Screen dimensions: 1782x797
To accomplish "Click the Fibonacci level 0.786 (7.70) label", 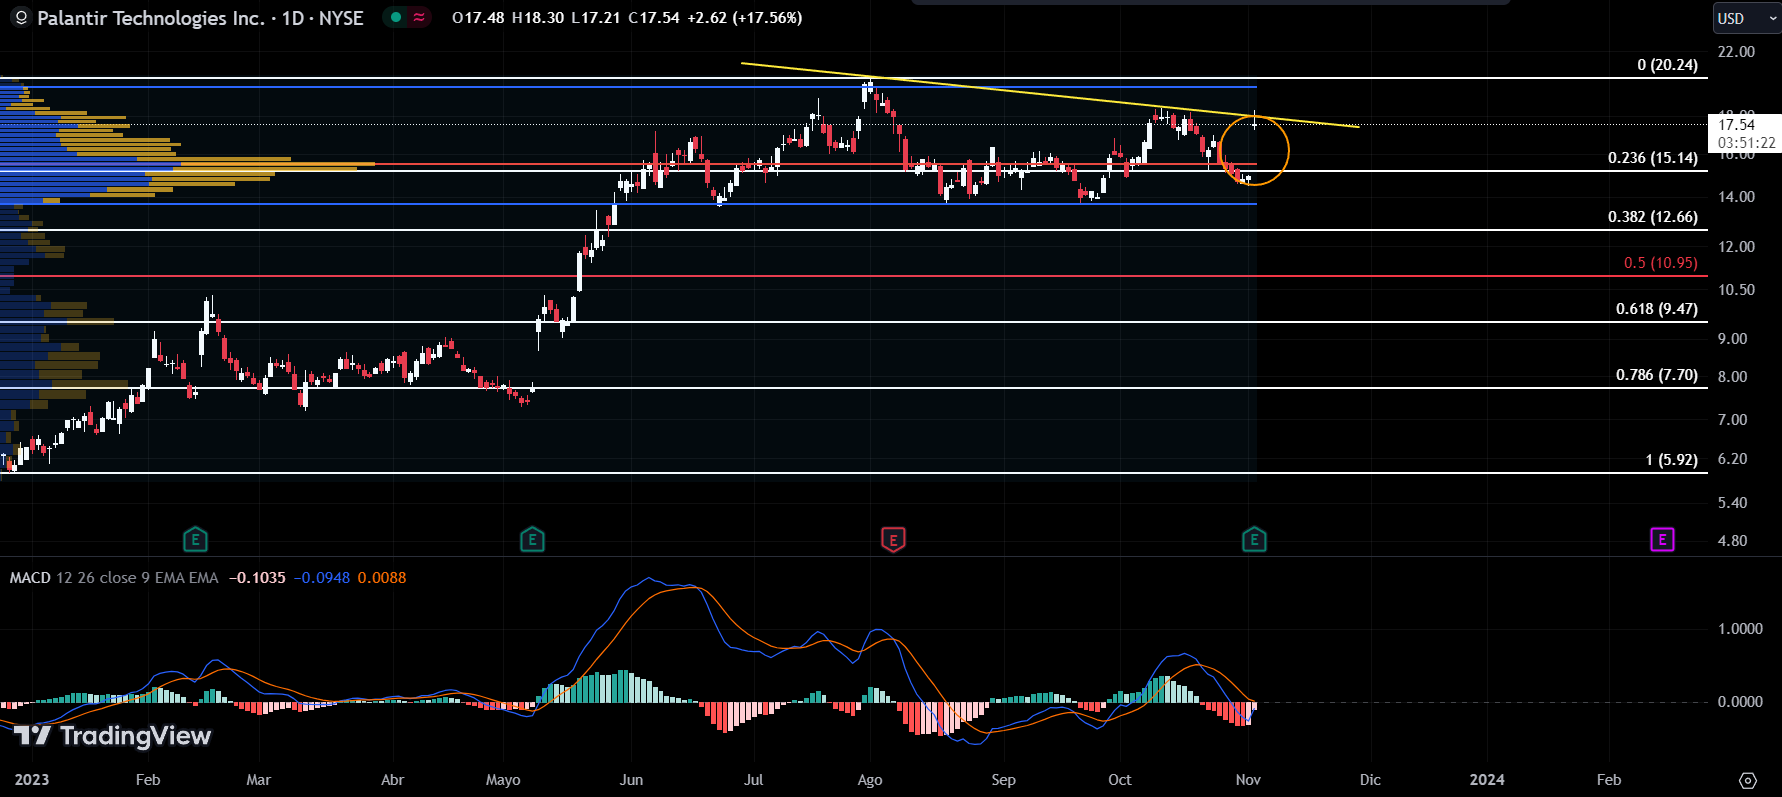I will click(x=1656, y=375).
